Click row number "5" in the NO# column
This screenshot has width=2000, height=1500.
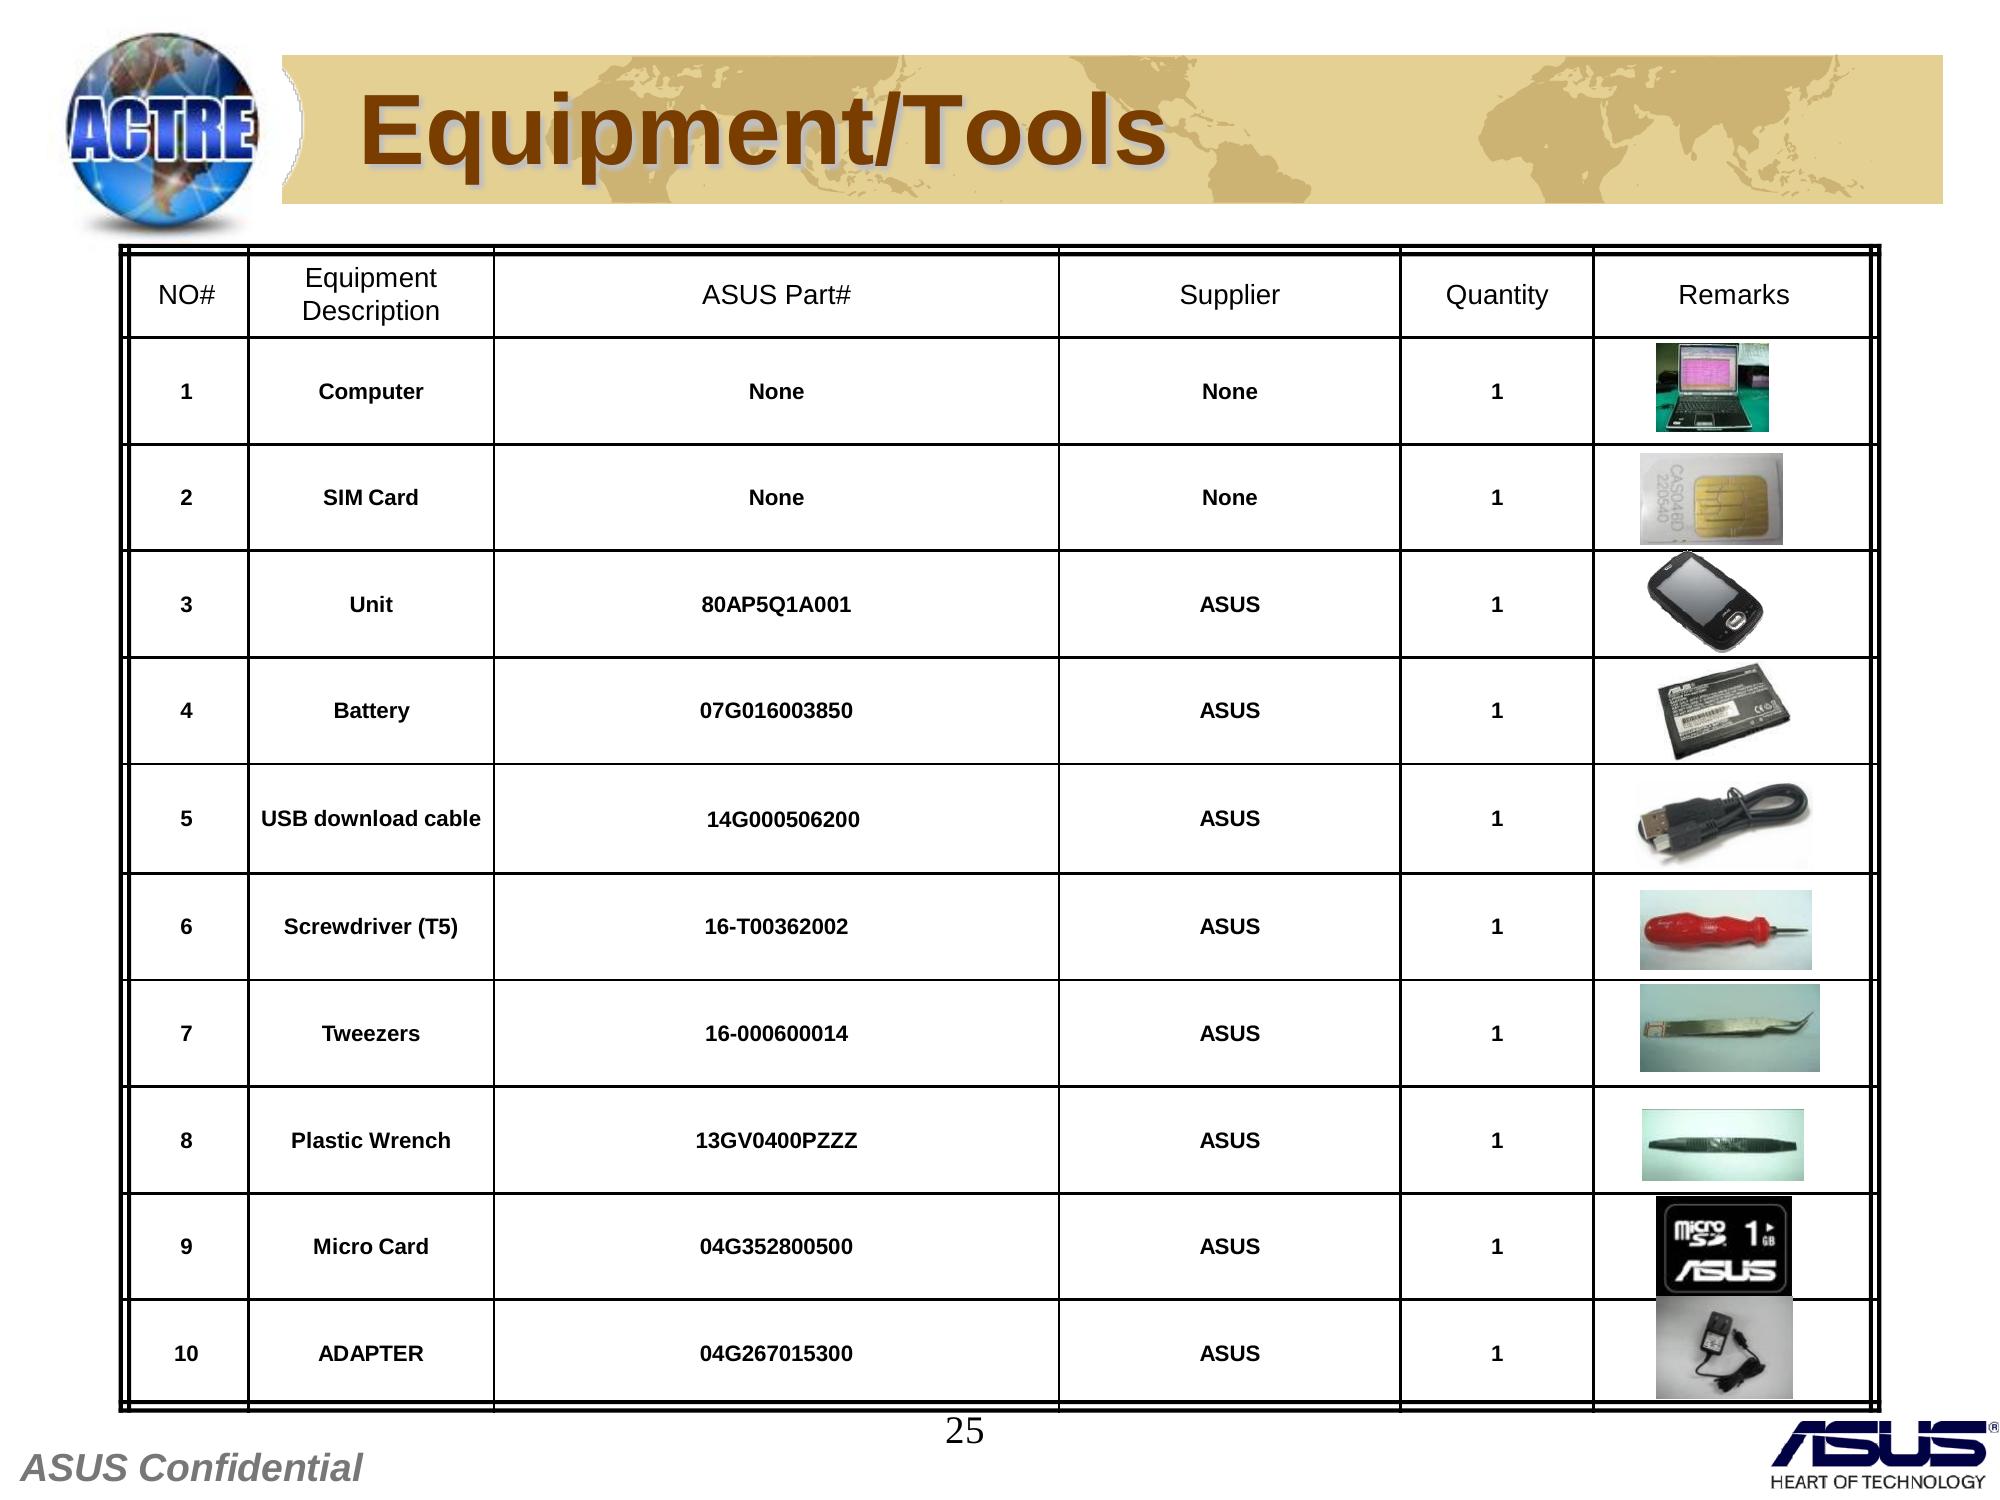(186, 819)
